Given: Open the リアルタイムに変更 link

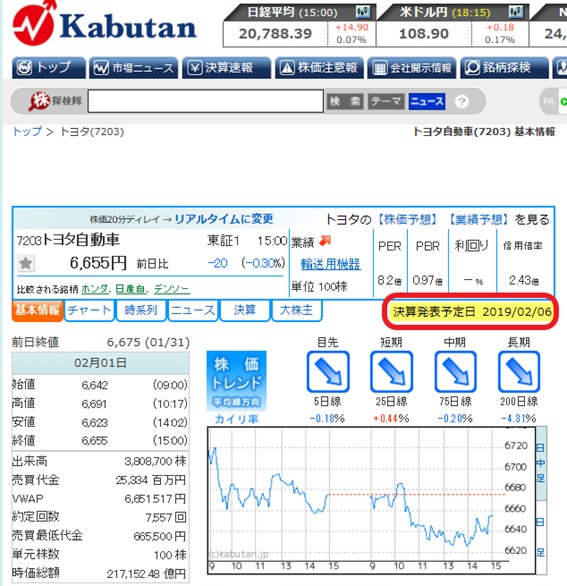Looking at the screenshot, I should [224, 219].
